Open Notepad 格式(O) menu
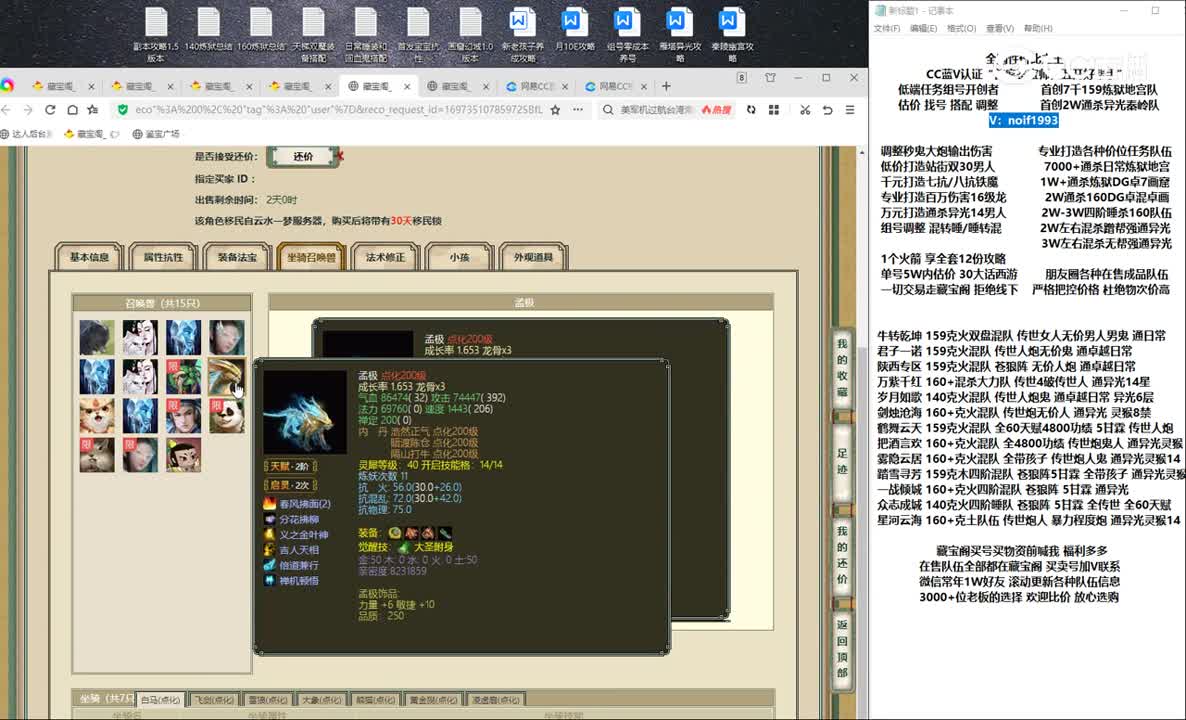 (961, 28)
